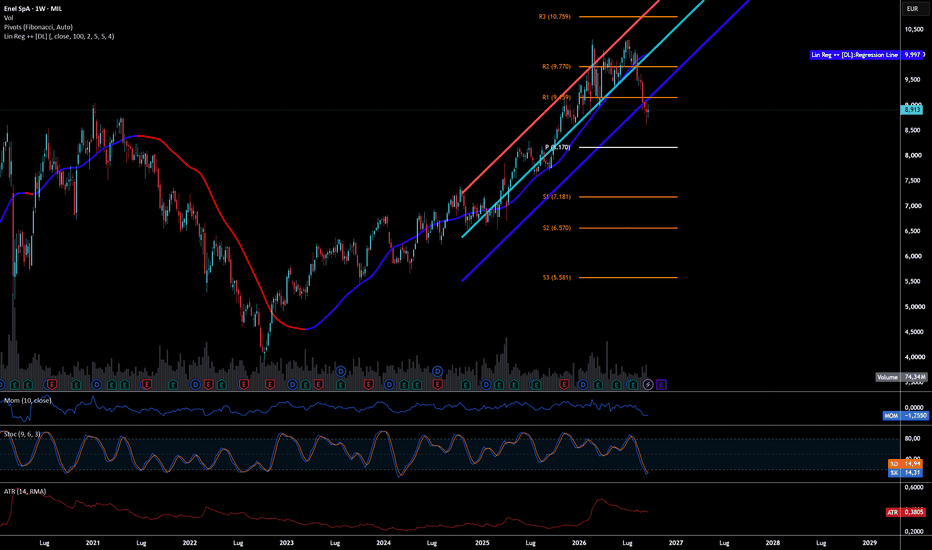Click the upper dividend D marker near 2023 Lug
Screen dimensions: 932x550
[341, 372]
